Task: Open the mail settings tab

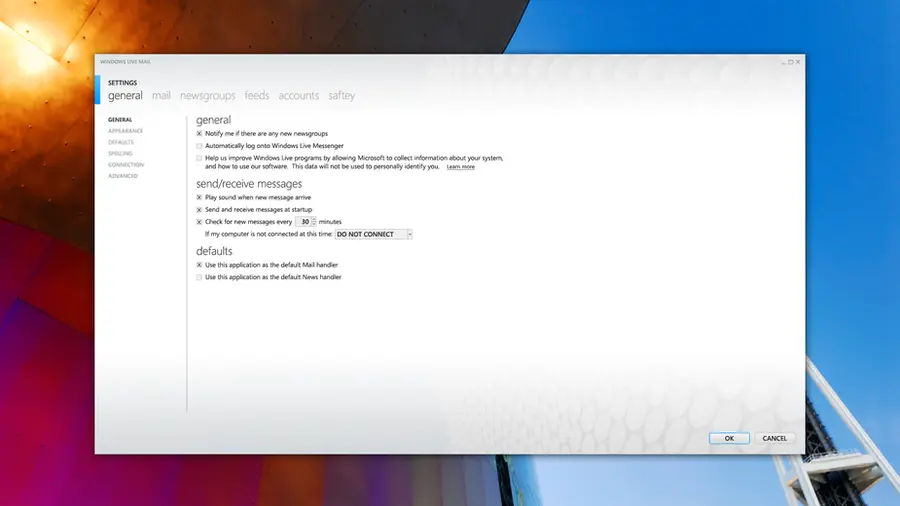Action: click(161, 95)
